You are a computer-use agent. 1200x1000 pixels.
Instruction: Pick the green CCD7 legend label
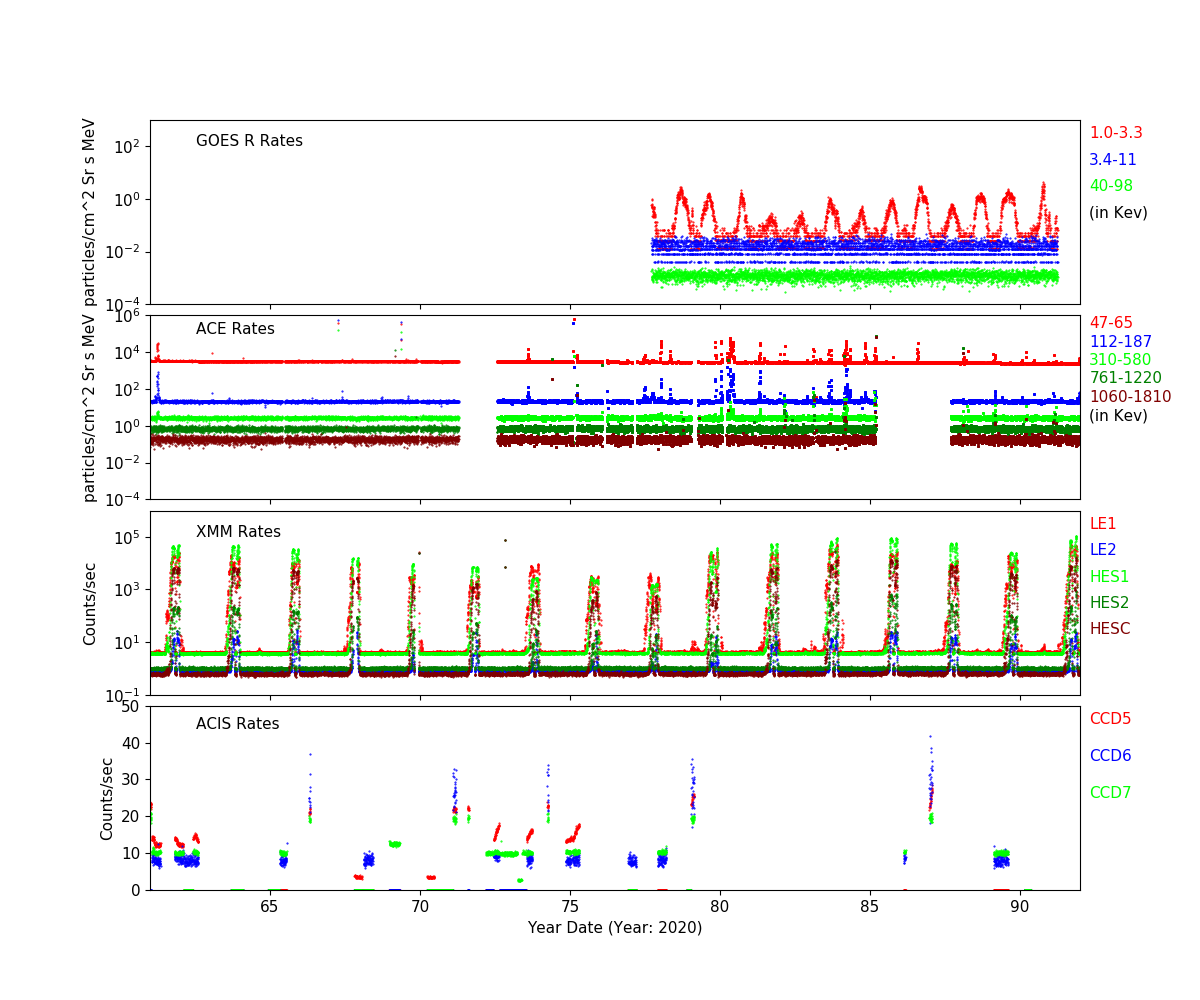pos(1110,793)
